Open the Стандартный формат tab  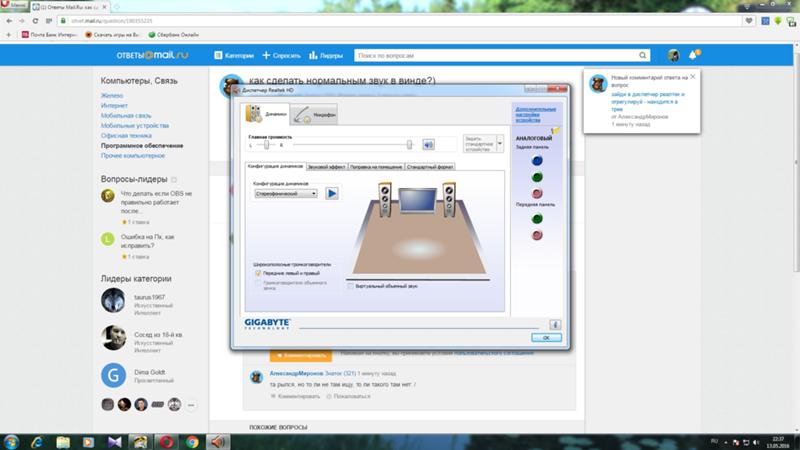[x=430, y=167]
